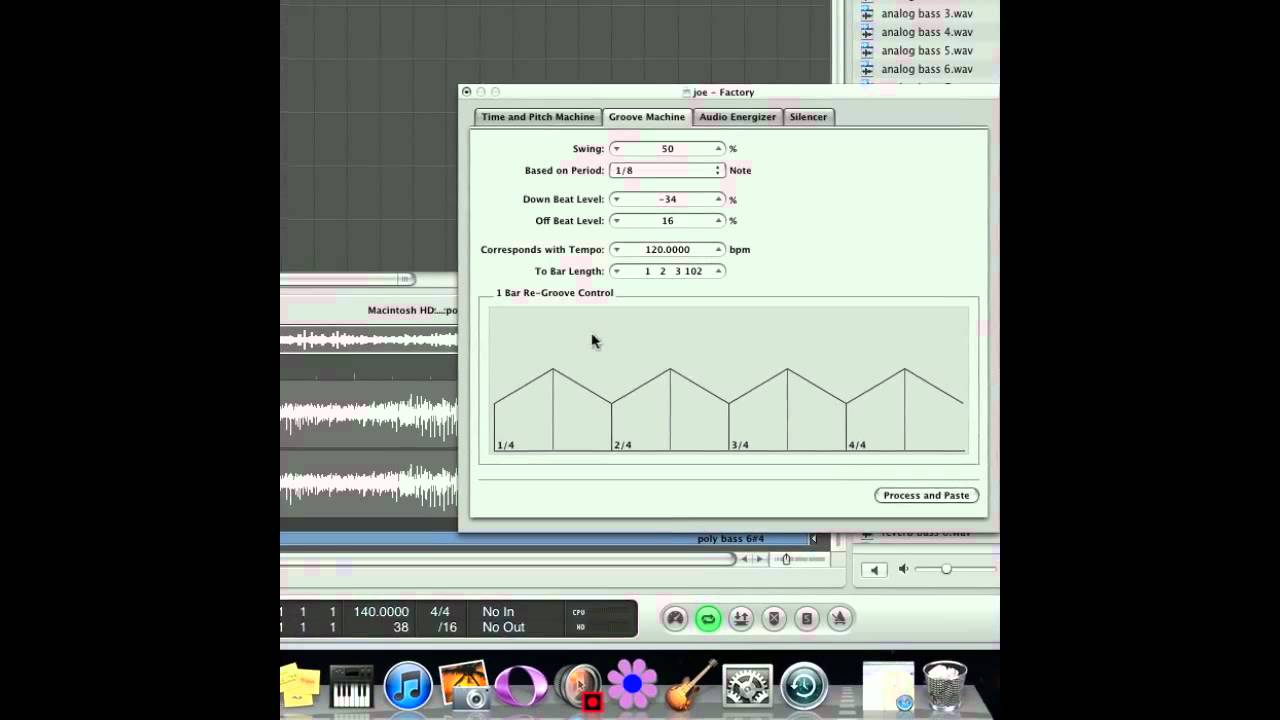Open the Based on Period dropdown

click(x=667, y=170)
